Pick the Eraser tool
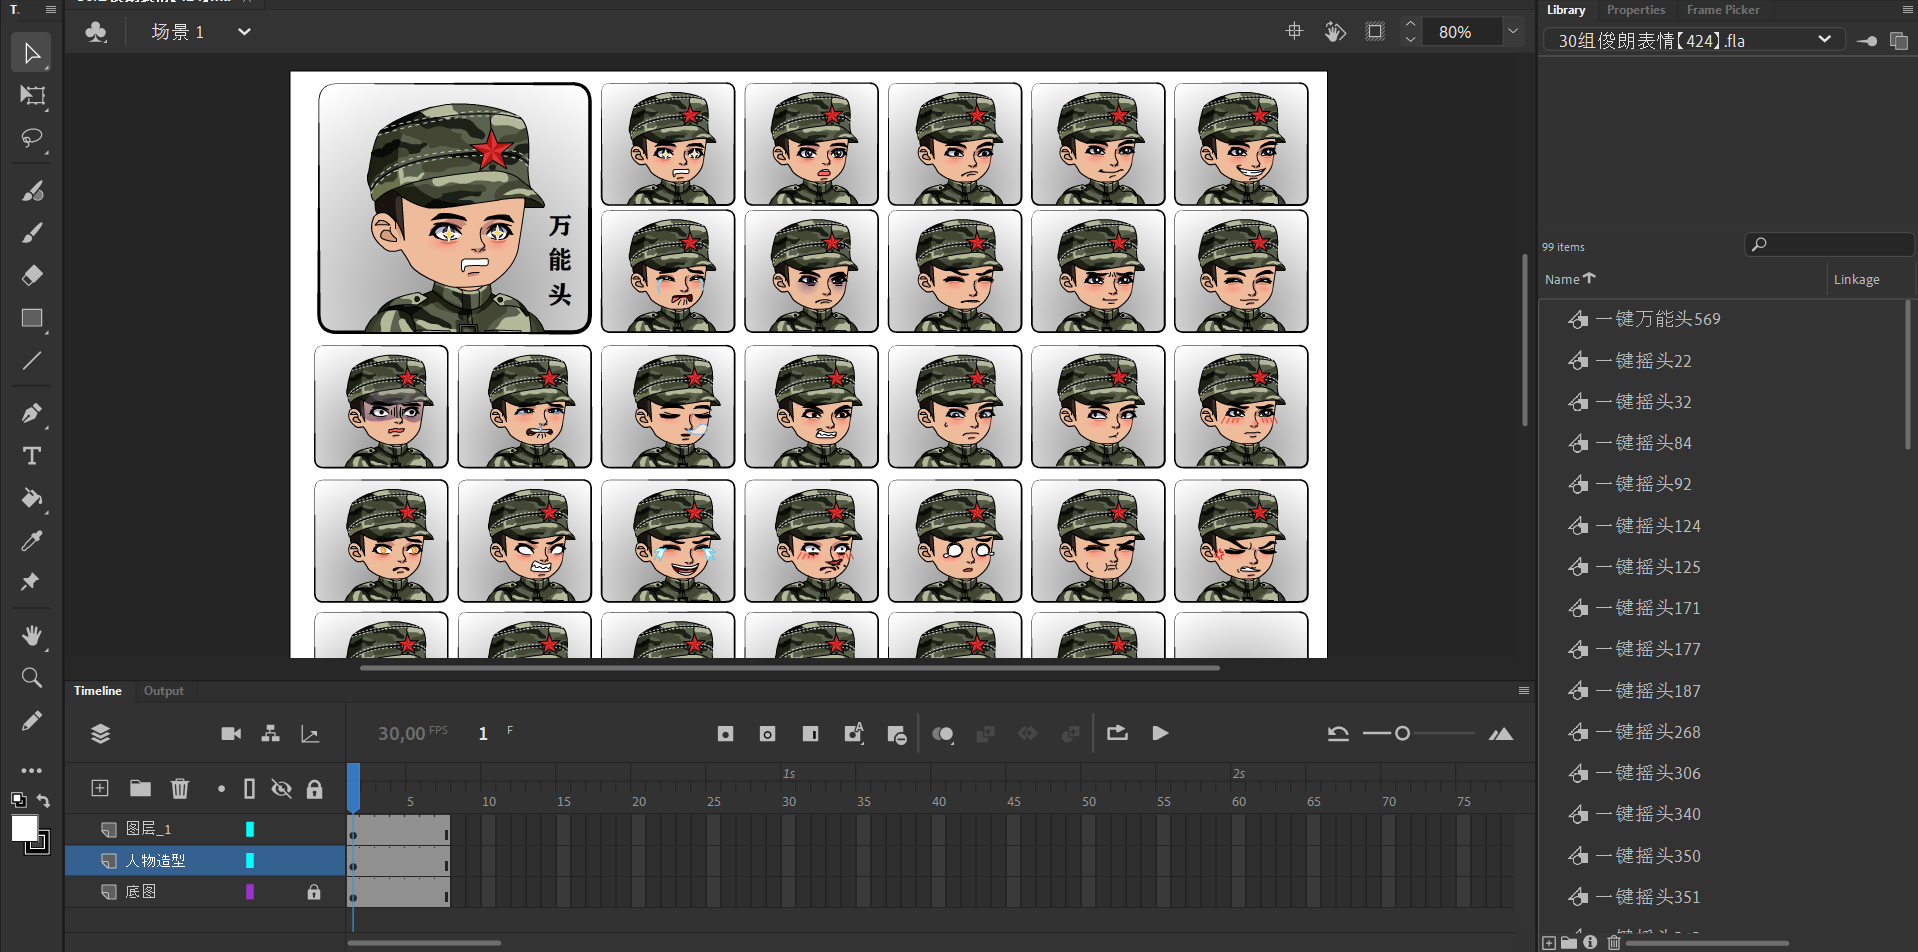The image size is (1918, 952). pyautogui.click(x=32, y=275)
